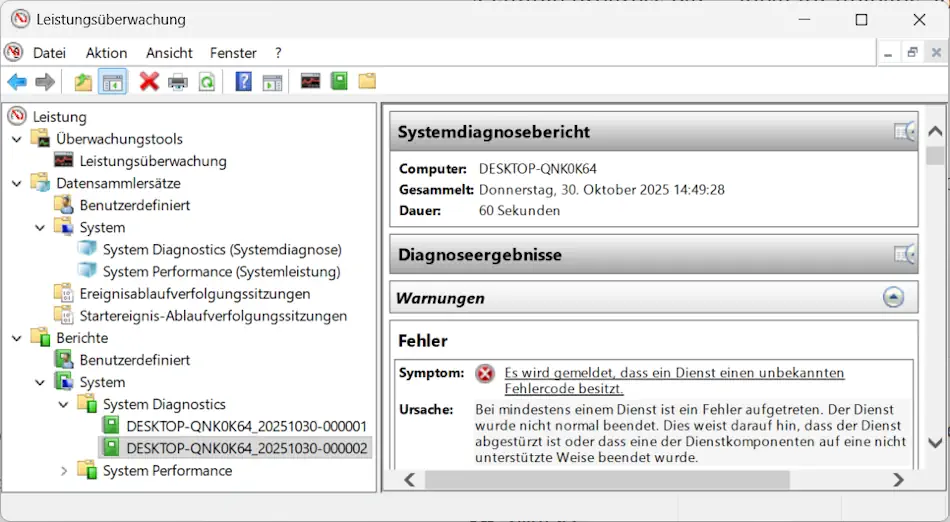This screenshot has width=950, height=522.
Task: Select Benutzerdefiniert under Datensammlersätze
Action: (135, 205)
